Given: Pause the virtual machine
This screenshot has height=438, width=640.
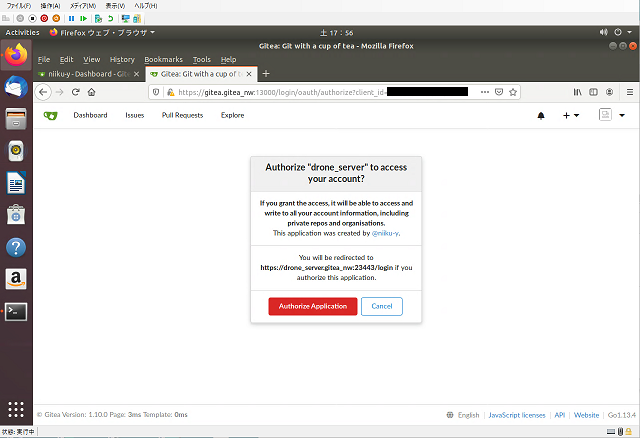Looking at the screenshot, I should point(71,18).
